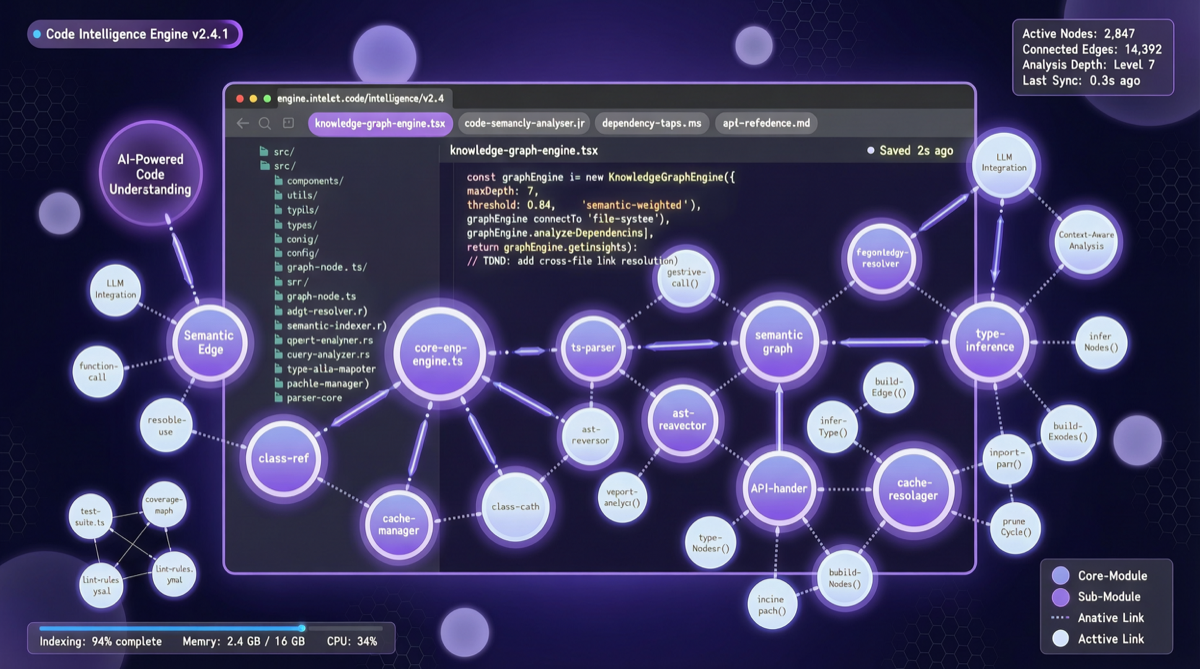Click the veport-anelycr() node
The image size is (1200, 669).
point(622,497)
